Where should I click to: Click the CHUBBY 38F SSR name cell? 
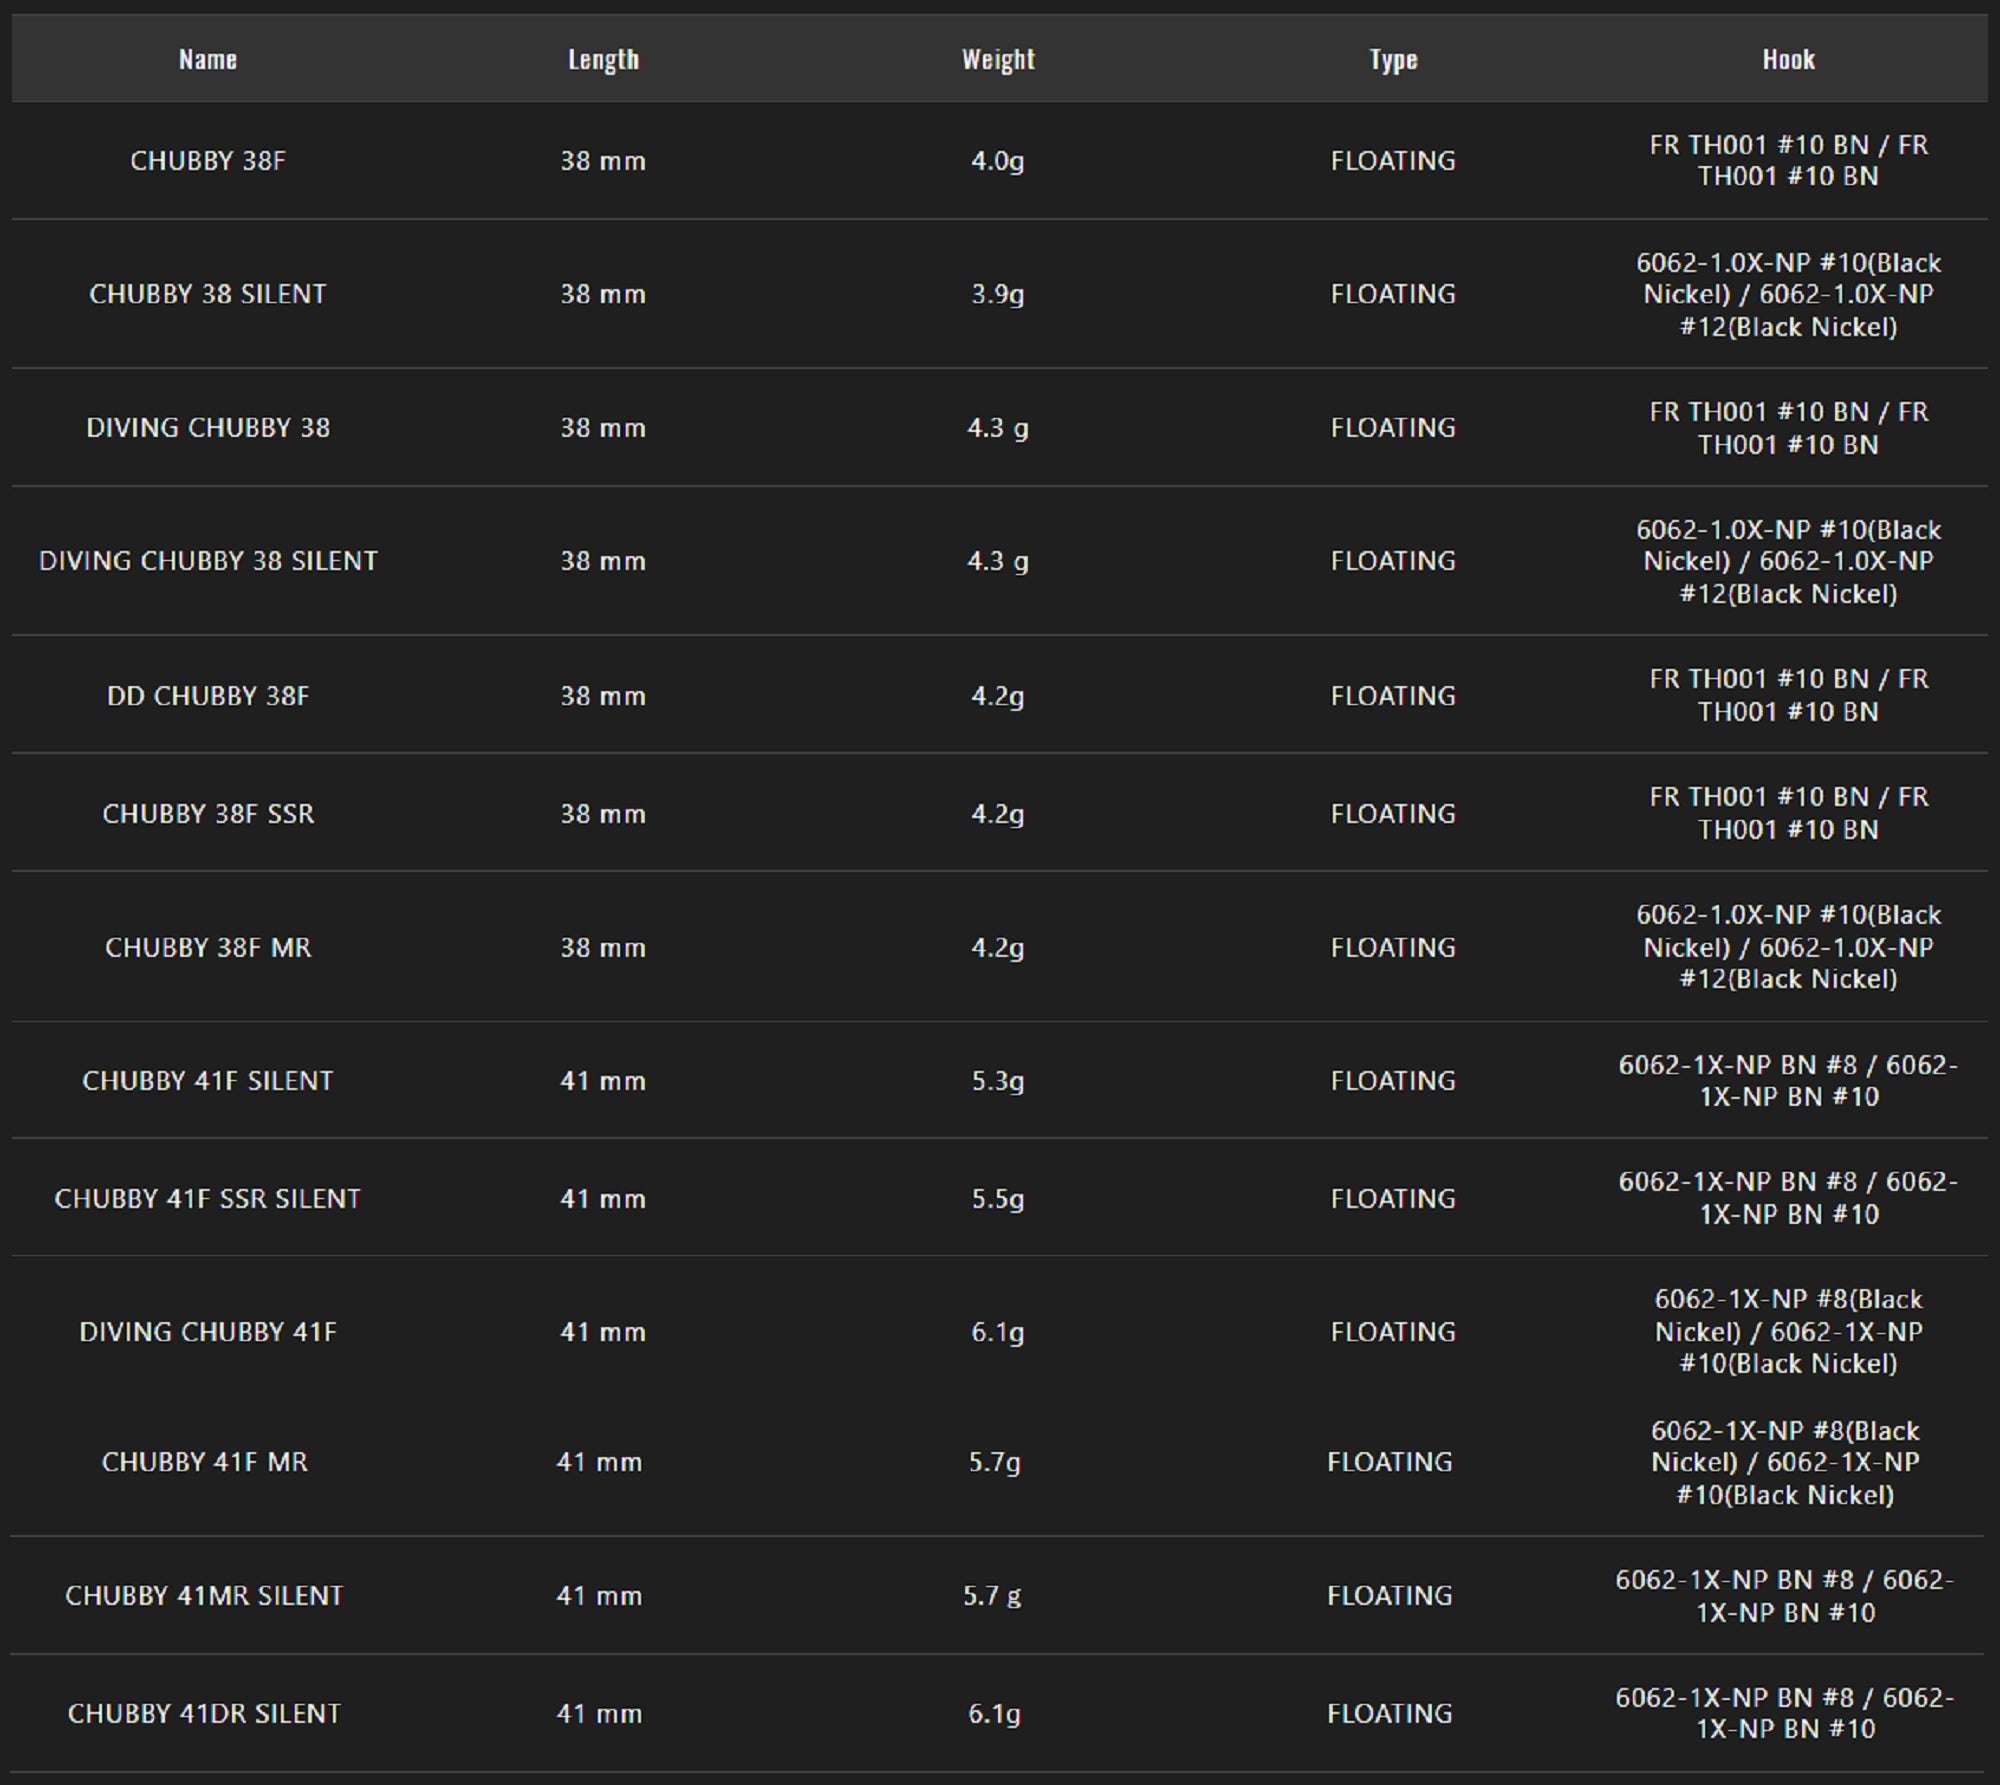[x=208, y=814]
